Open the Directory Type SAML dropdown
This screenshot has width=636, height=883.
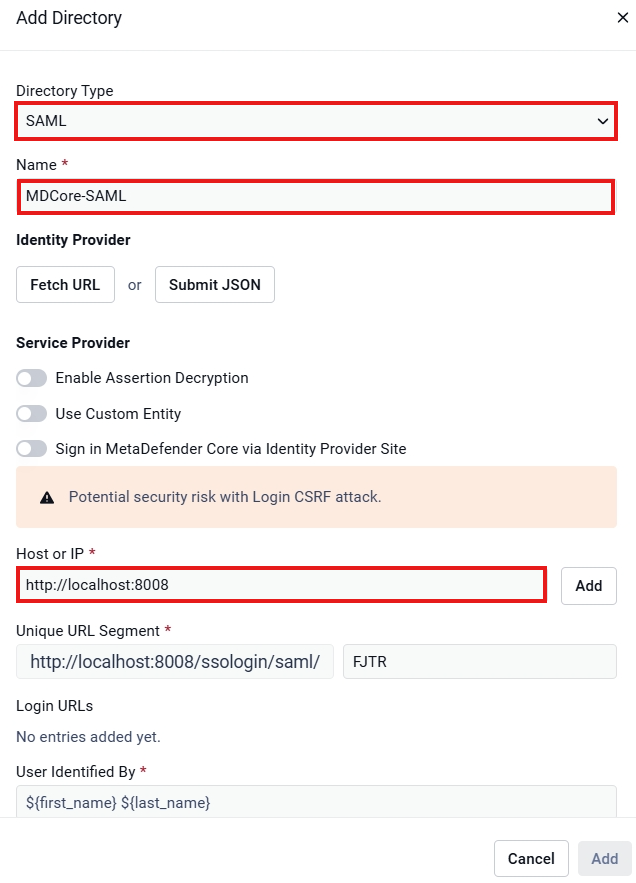click(316, 121)
